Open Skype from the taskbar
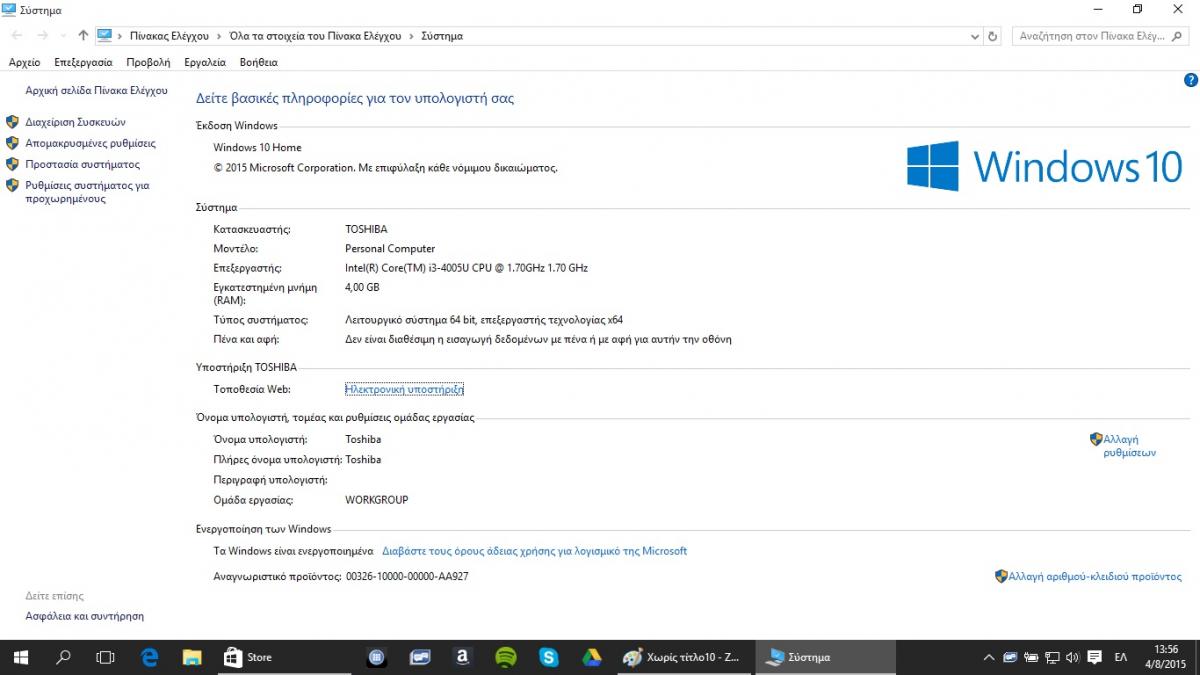This screenshot has width=1200, height=675. [548, 657]
